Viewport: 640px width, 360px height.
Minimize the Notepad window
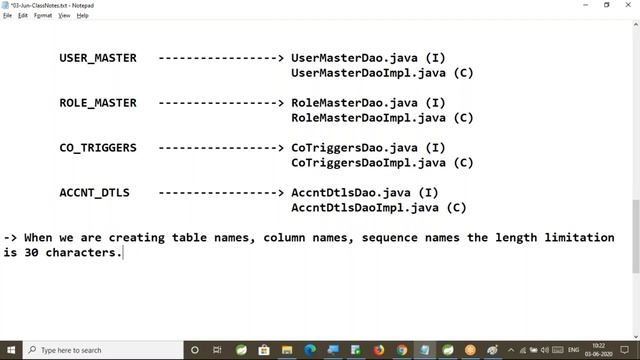pos(586,5)
